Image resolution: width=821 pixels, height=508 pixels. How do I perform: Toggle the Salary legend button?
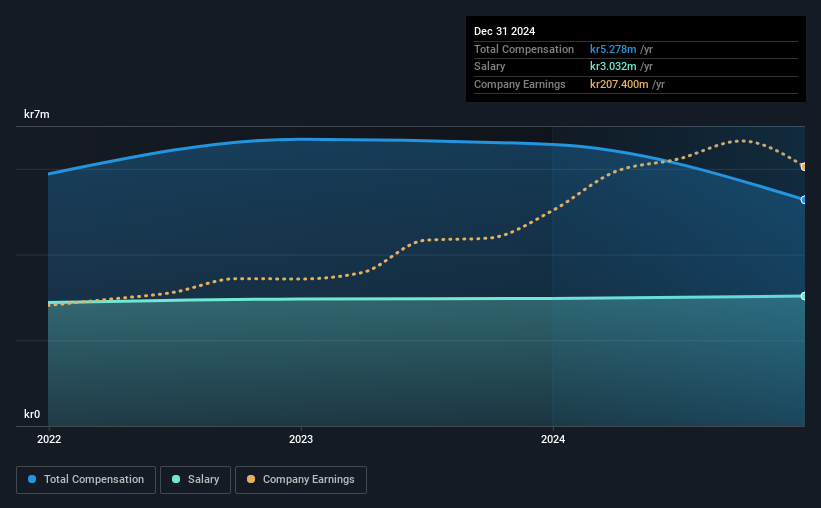pyautogui.click(x=195, y=480)
